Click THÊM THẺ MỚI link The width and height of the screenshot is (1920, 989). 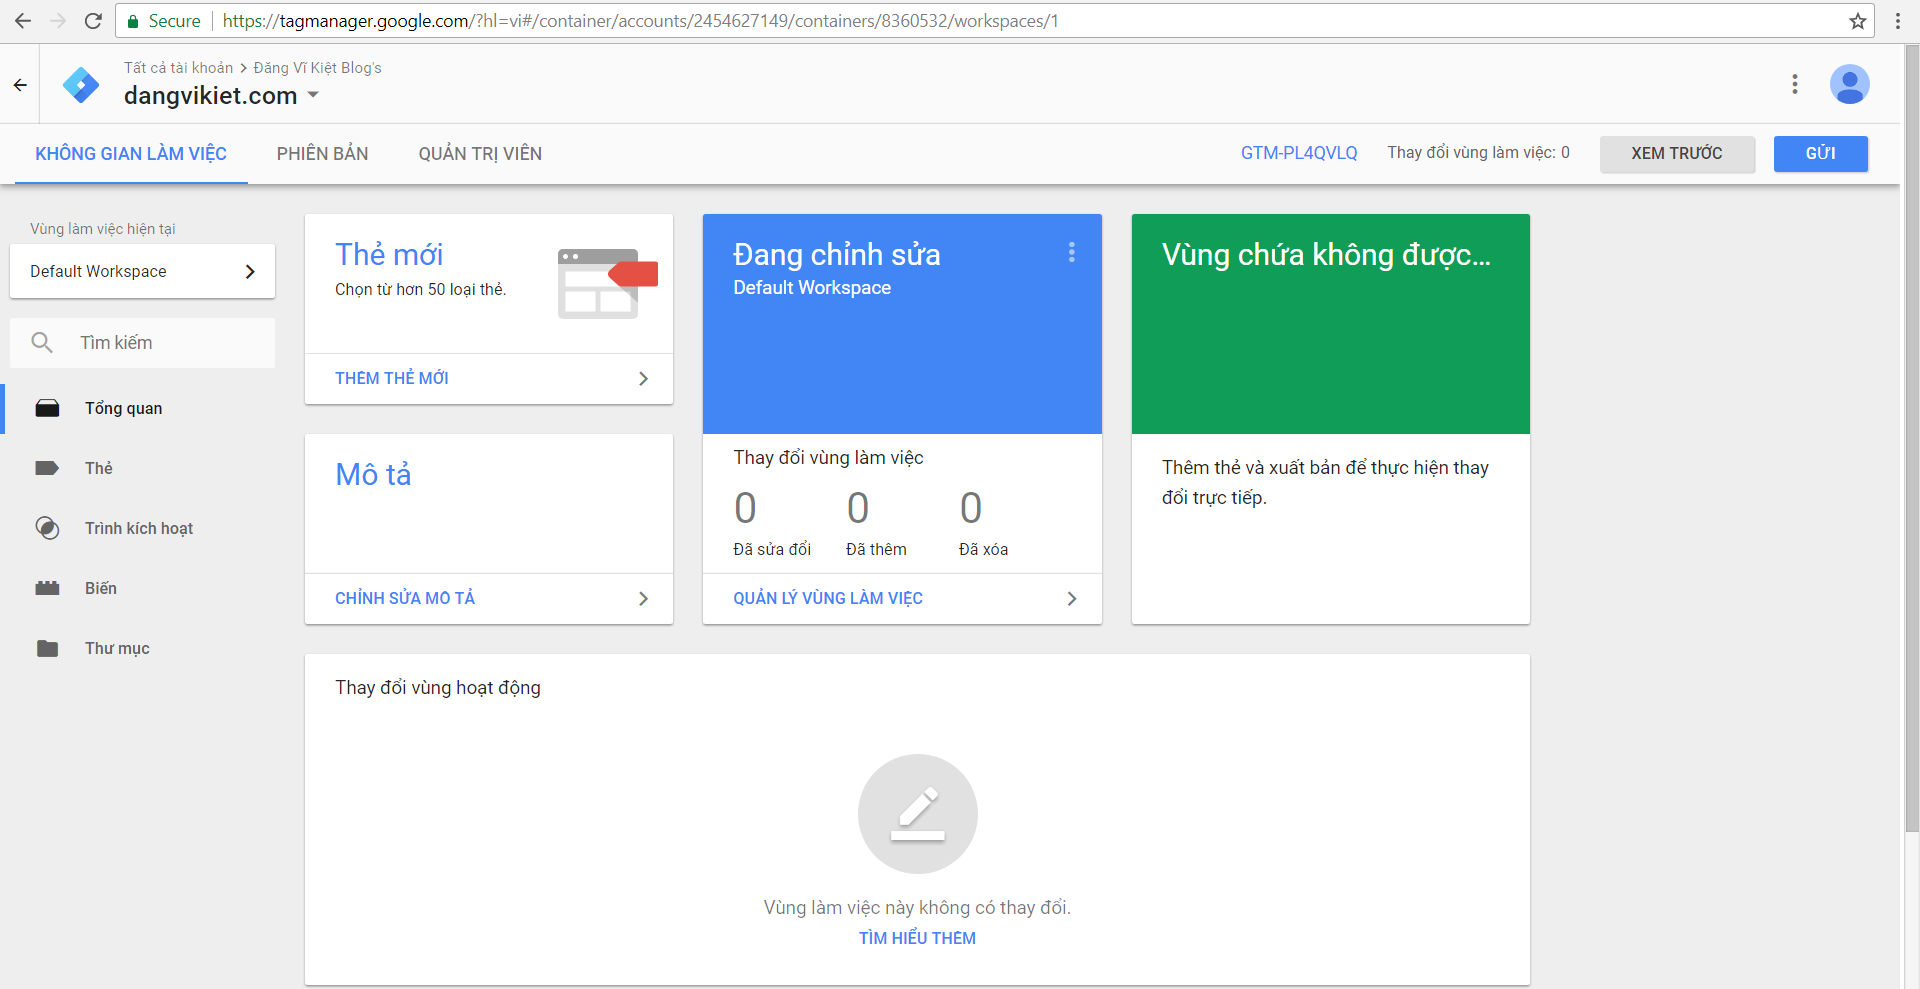(392, 378)
